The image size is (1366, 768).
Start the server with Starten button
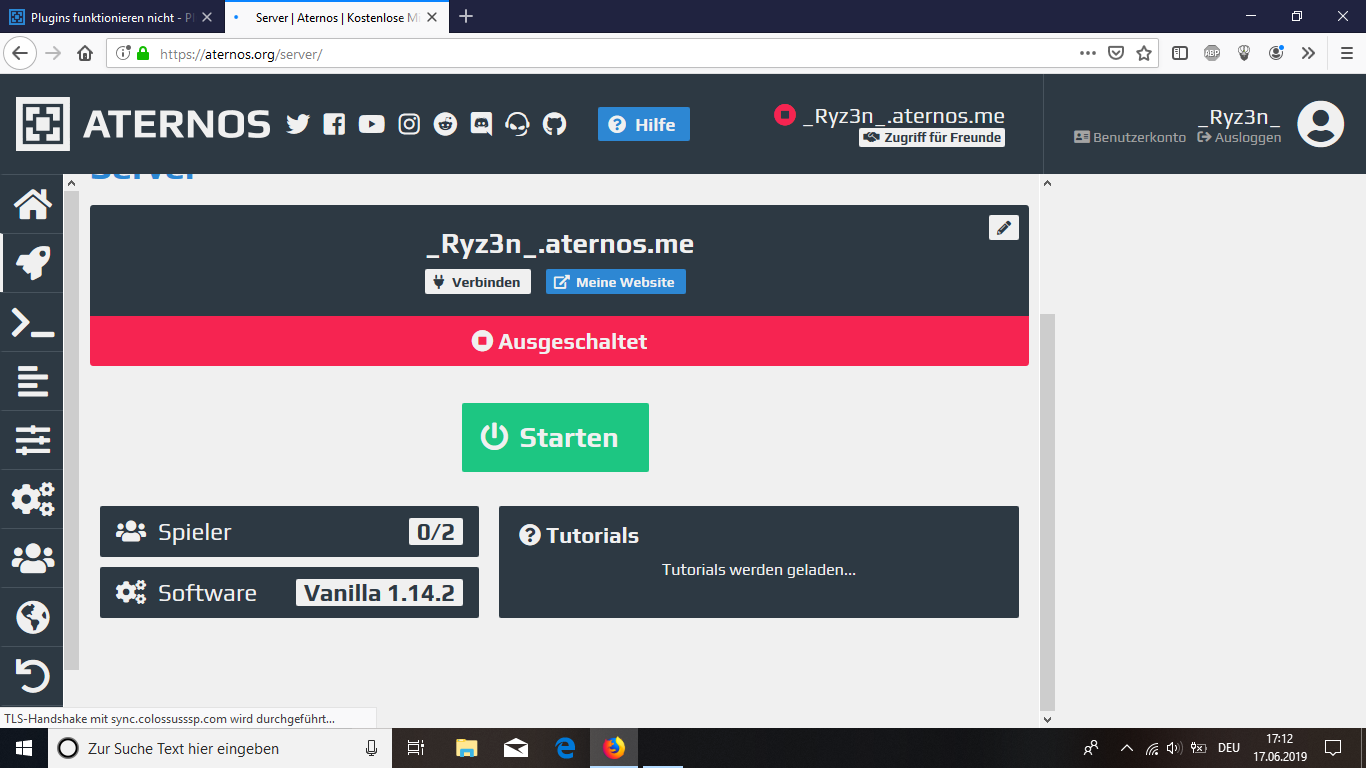[555, 437]
